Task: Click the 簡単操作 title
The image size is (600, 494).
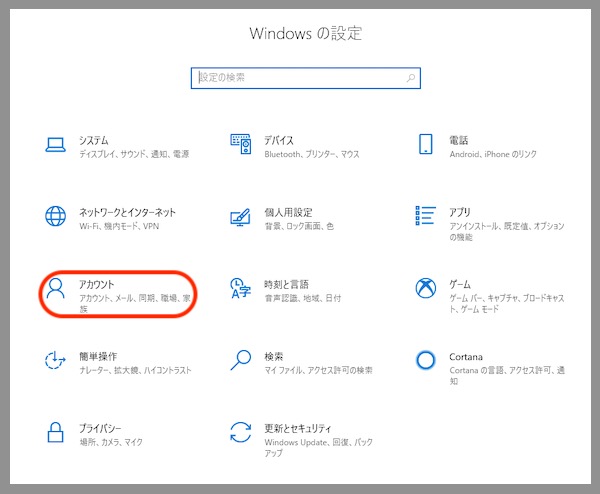Action: (98, 357)
